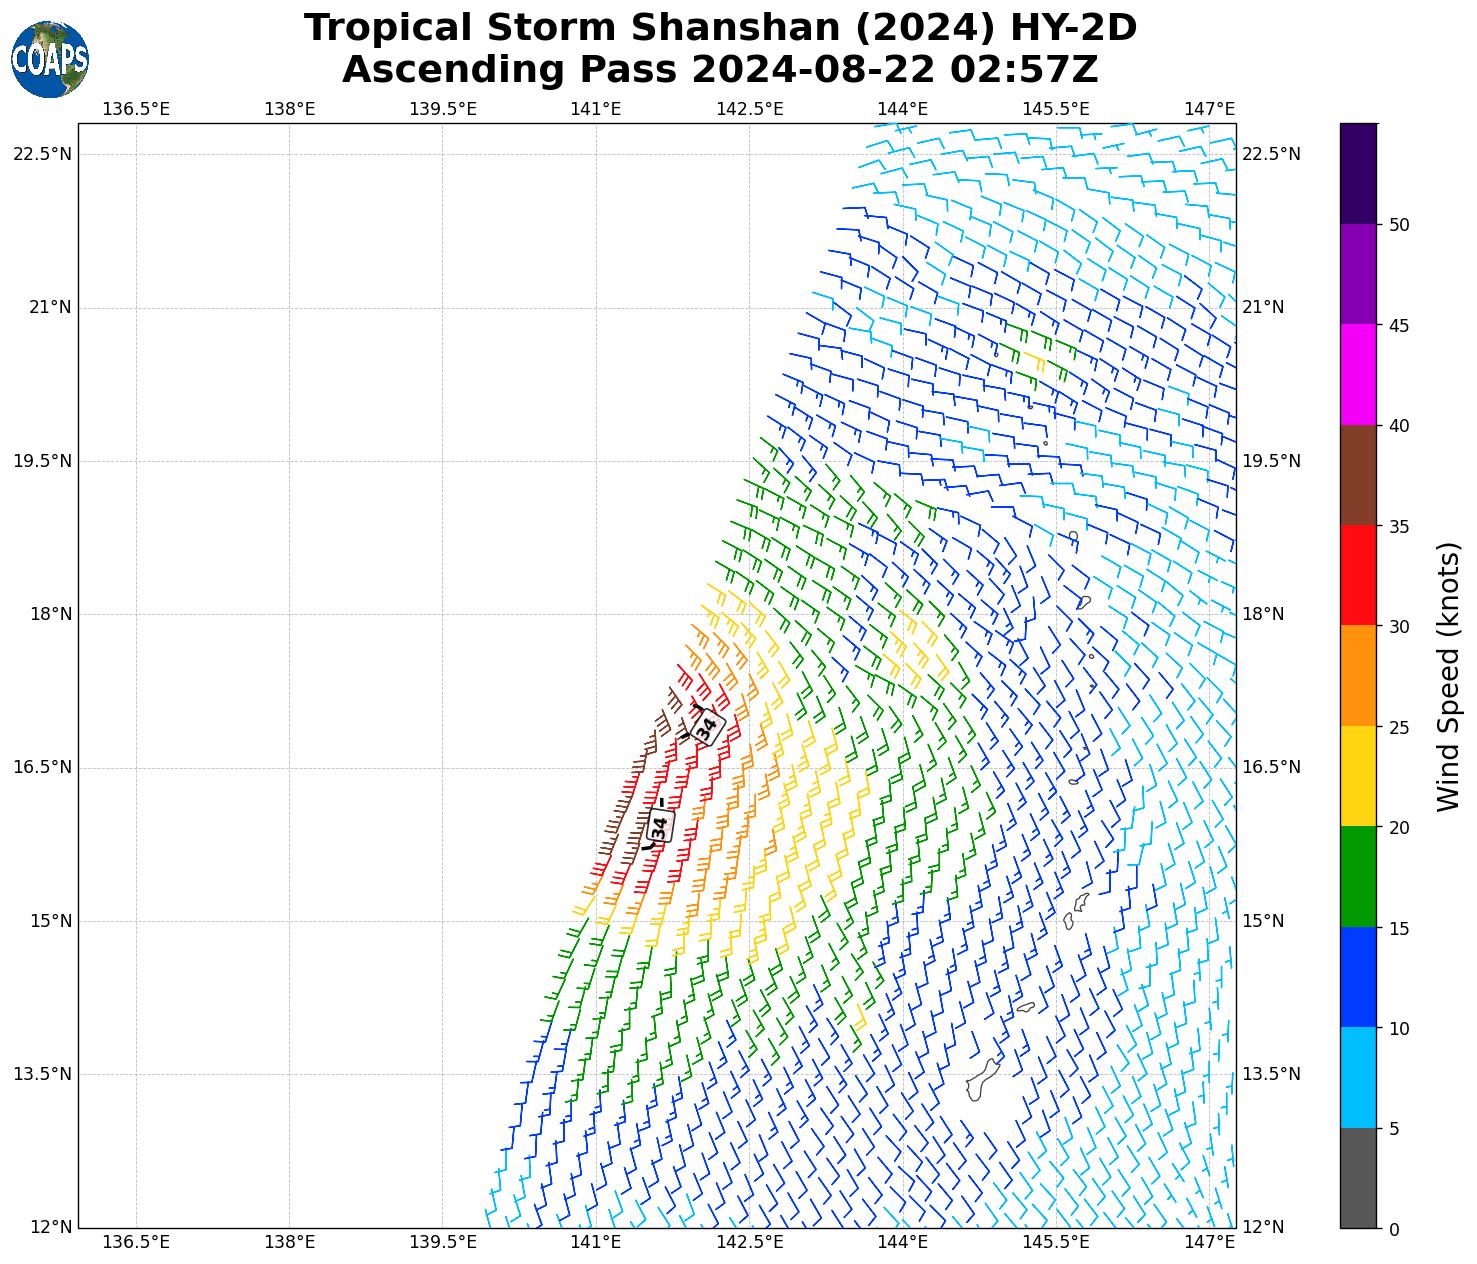Select the red 30–35 knot colorbar segment

(1358, 575)
